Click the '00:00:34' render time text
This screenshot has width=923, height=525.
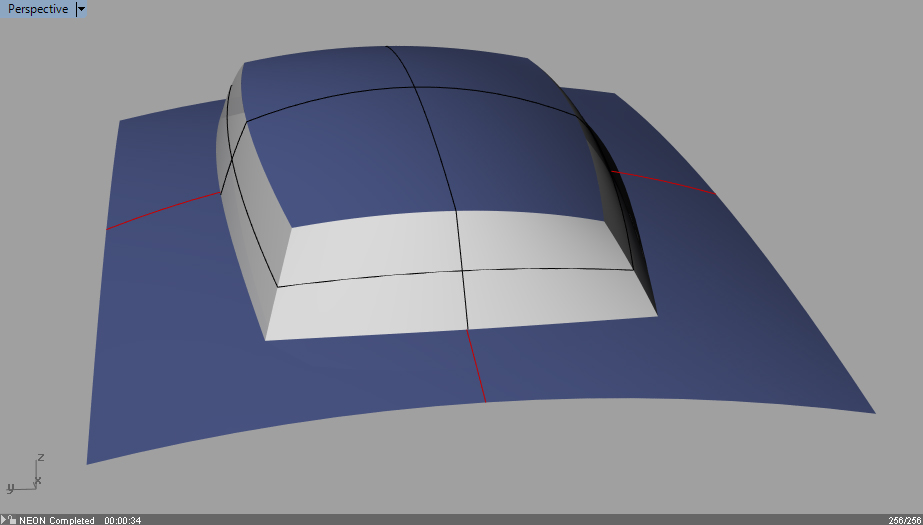tap(123, 520)
